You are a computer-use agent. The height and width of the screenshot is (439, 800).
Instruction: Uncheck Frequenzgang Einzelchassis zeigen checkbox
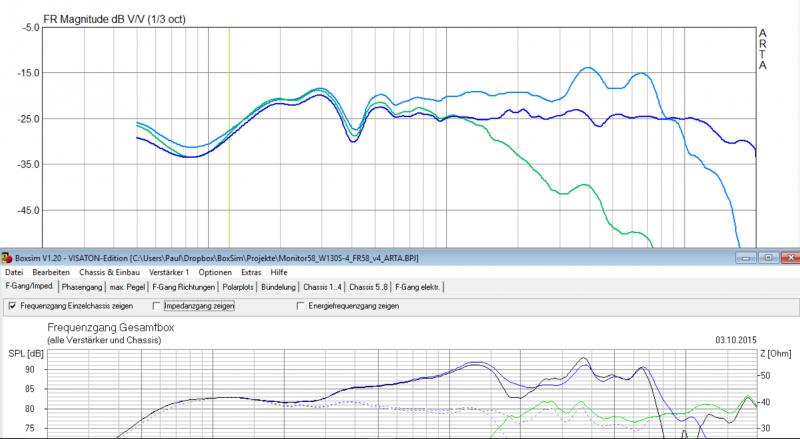(x=12, y=306)
